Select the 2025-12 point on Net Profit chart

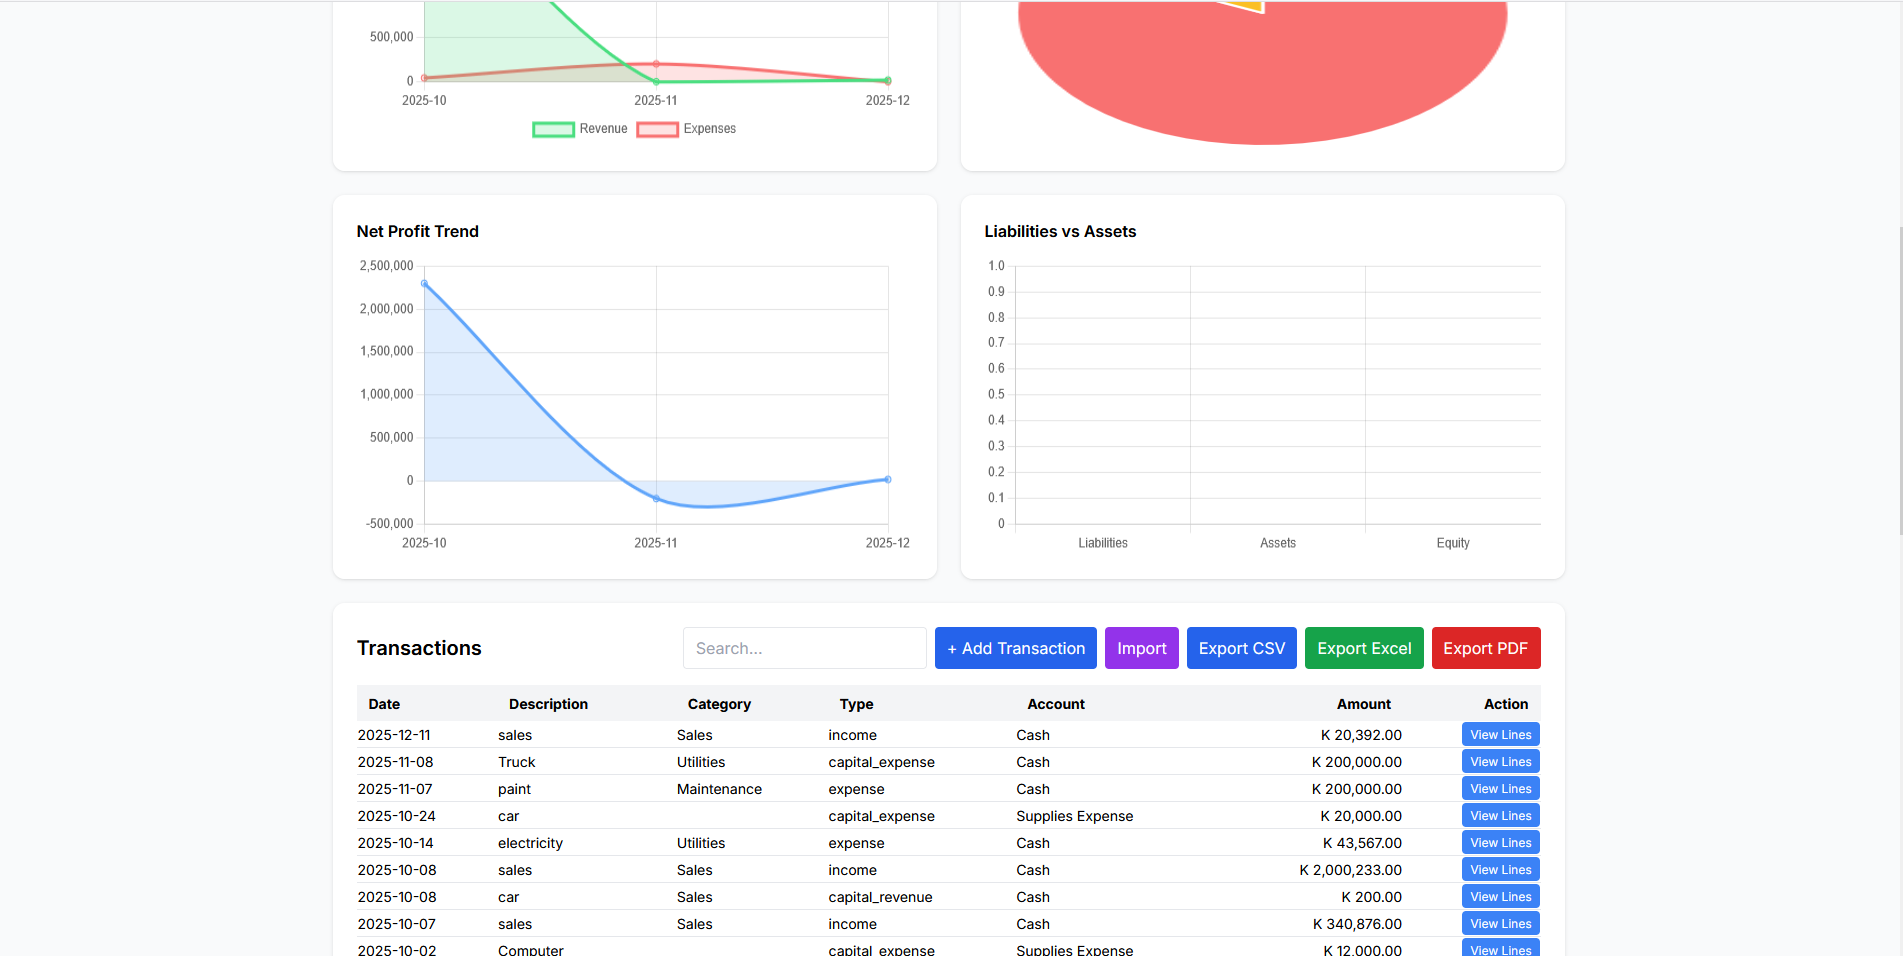888,479
